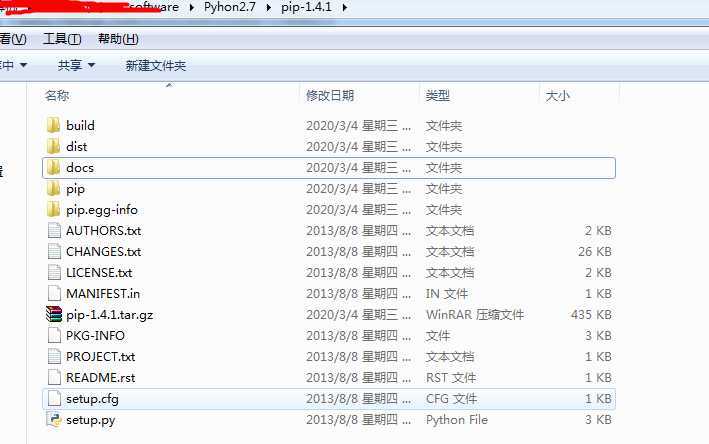Click the file name README.rst
Viewport: 709px width, 444px height.
100,378
